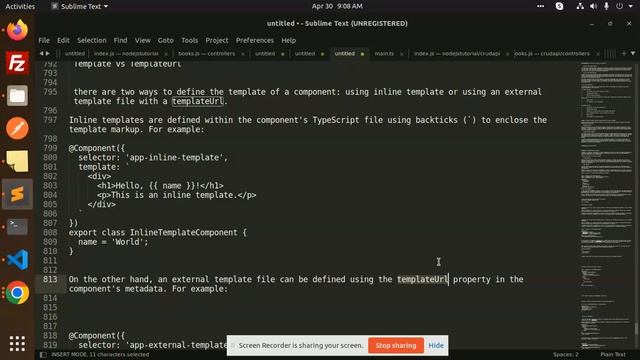The image size is (640, 360).
Task: Hide the screen sharing notification
Action: point(436,345)
